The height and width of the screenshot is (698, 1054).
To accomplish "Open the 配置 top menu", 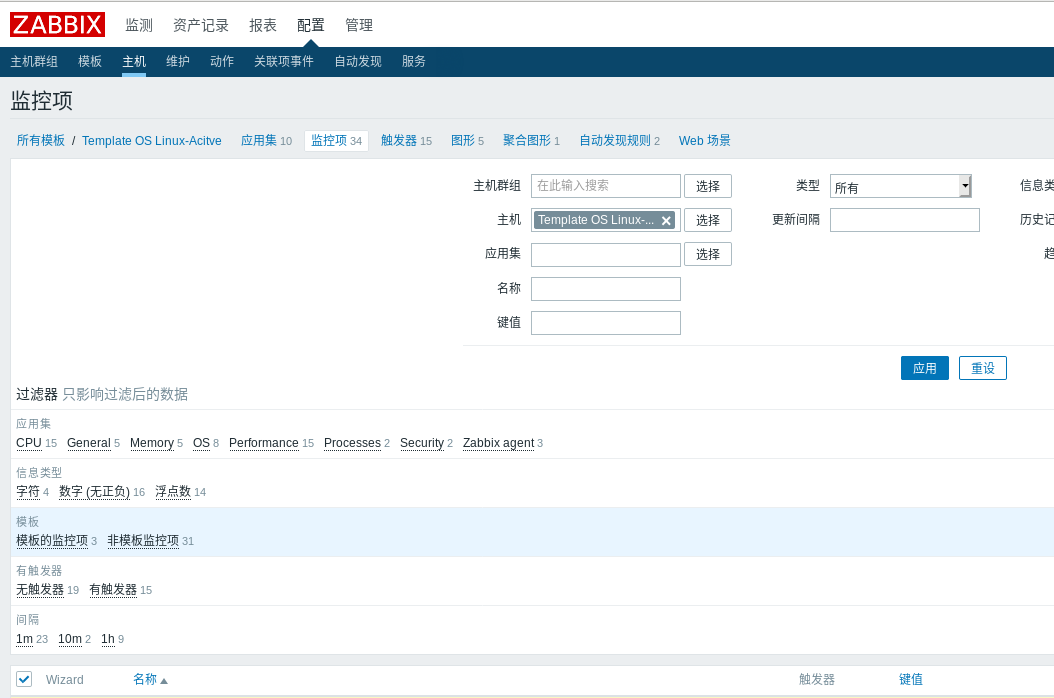I will [311, 26].
